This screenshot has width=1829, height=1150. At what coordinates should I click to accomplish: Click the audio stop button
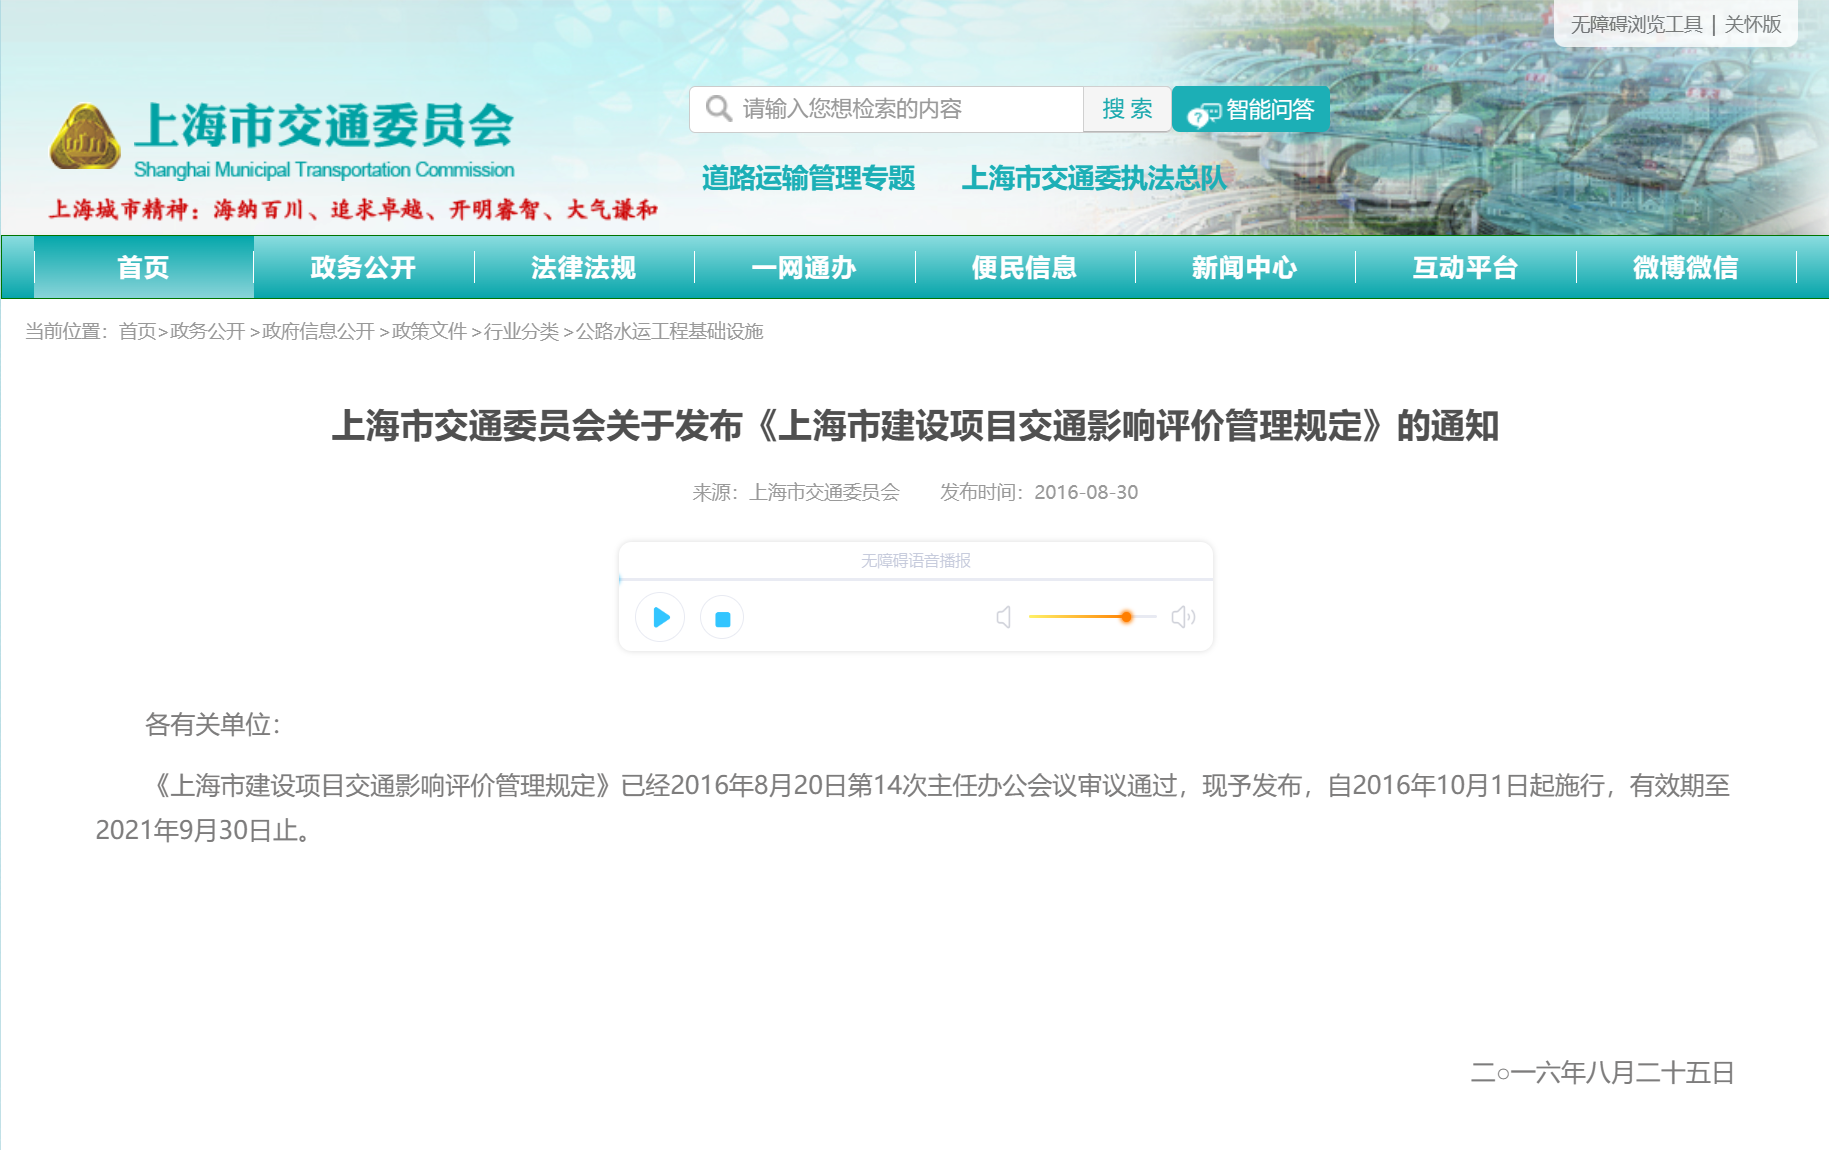pyautogui.click(x=722, y=618)
